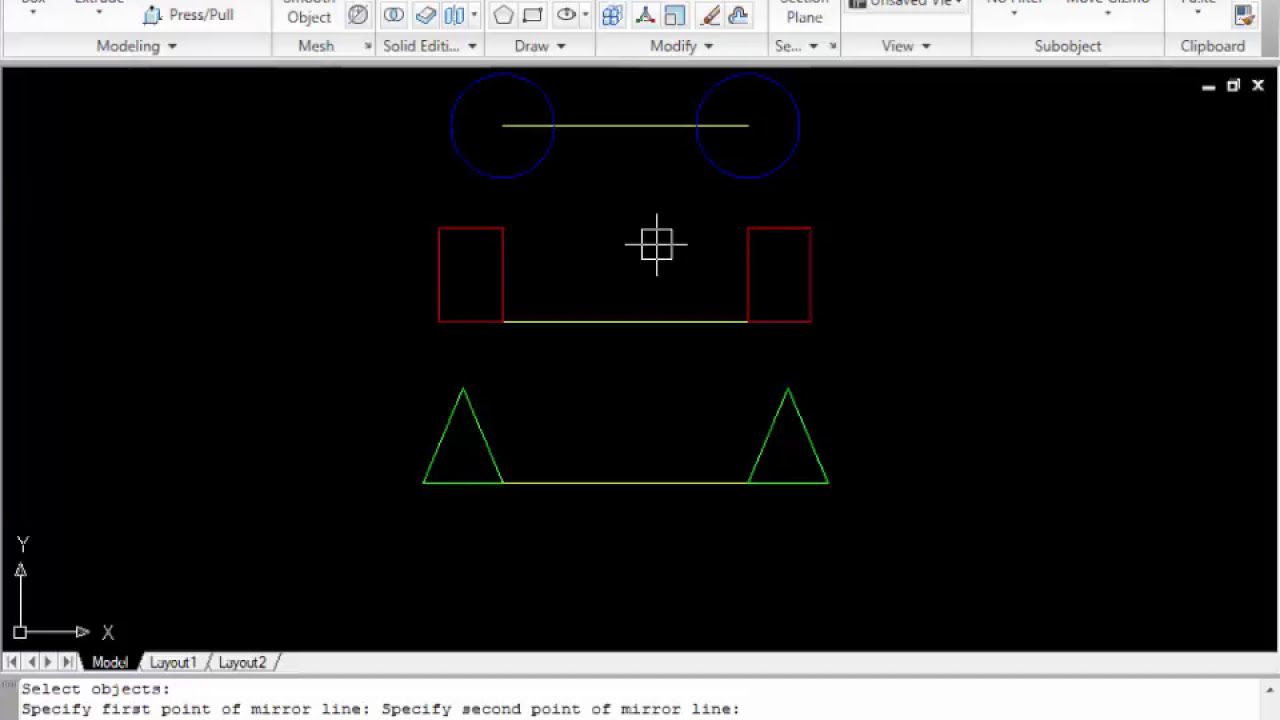Image resolution: width=1280 pixels, height=720 pixels.
Task: Click the mesh refine icon beside Smooth Object
Action: click(358, 15)
